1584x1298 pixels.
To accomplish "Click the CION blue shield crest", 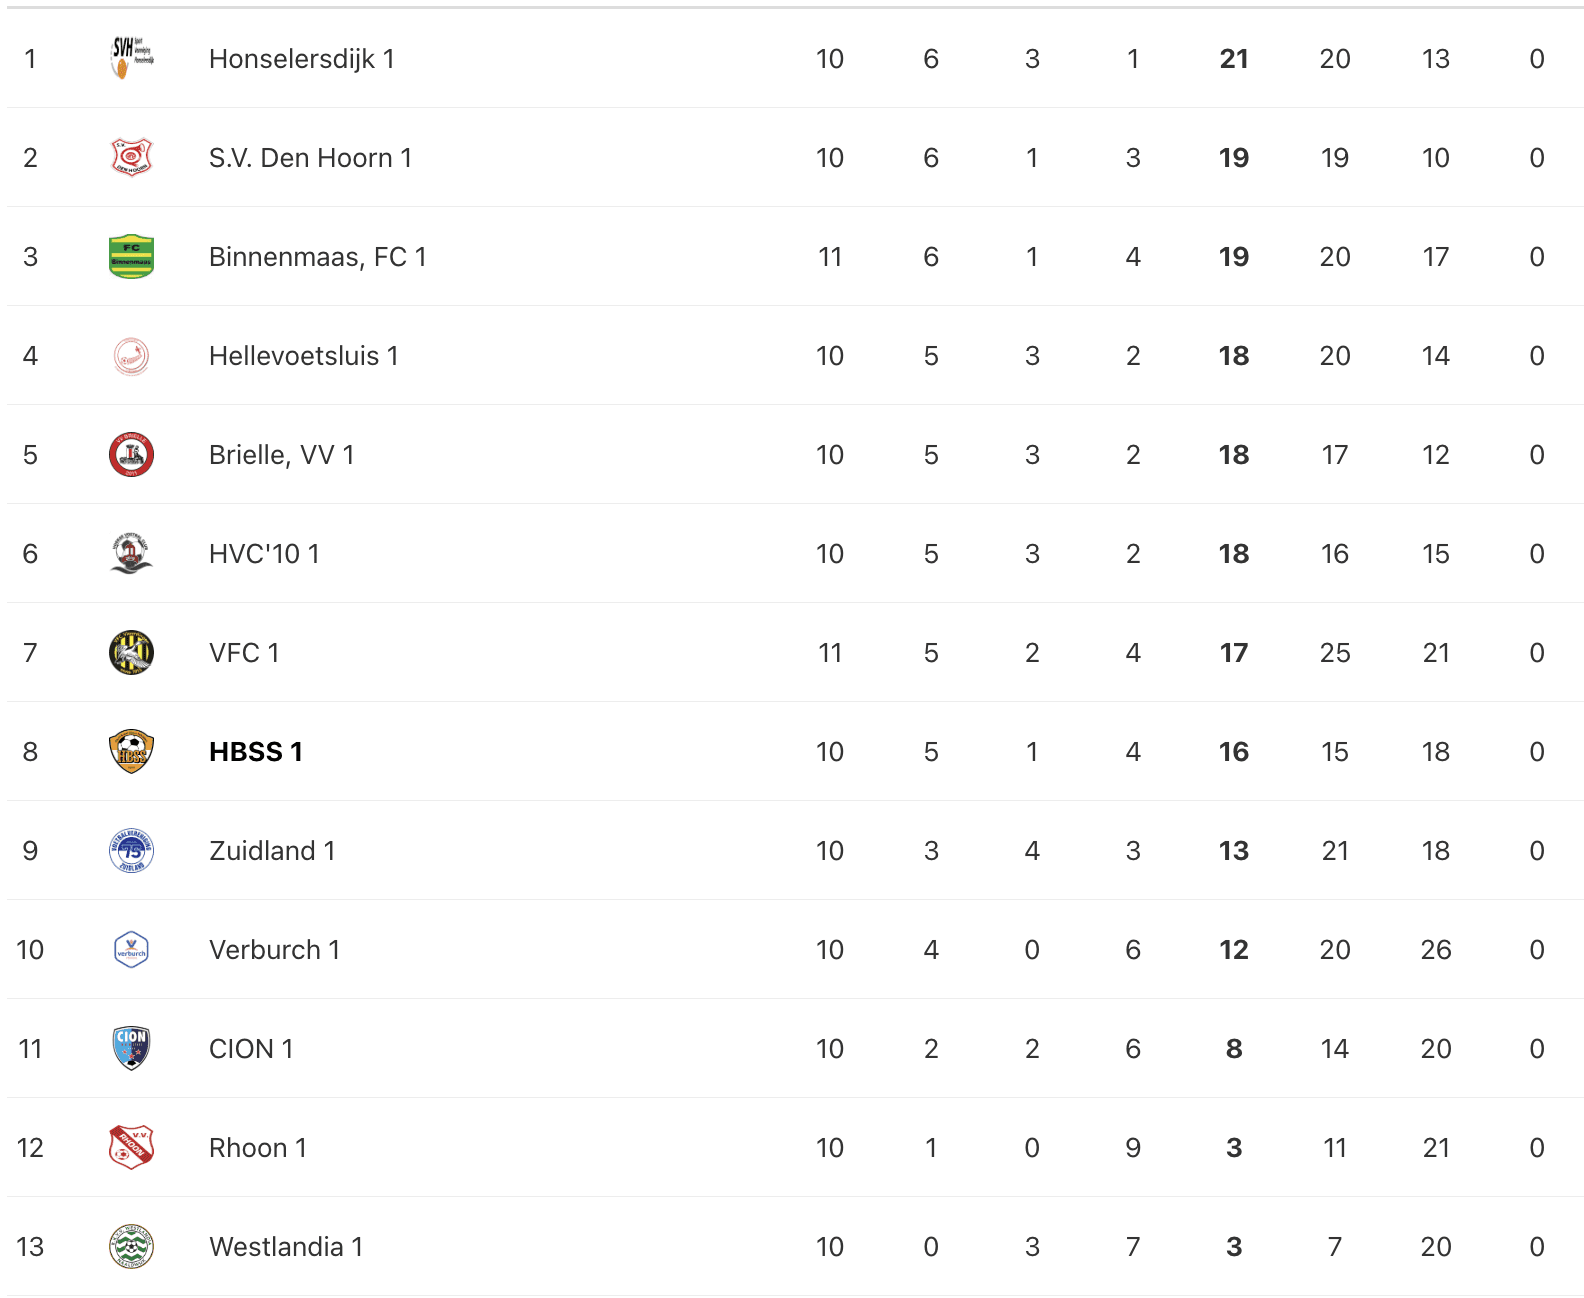I will pyautogui.click(x=131, y=1048).
